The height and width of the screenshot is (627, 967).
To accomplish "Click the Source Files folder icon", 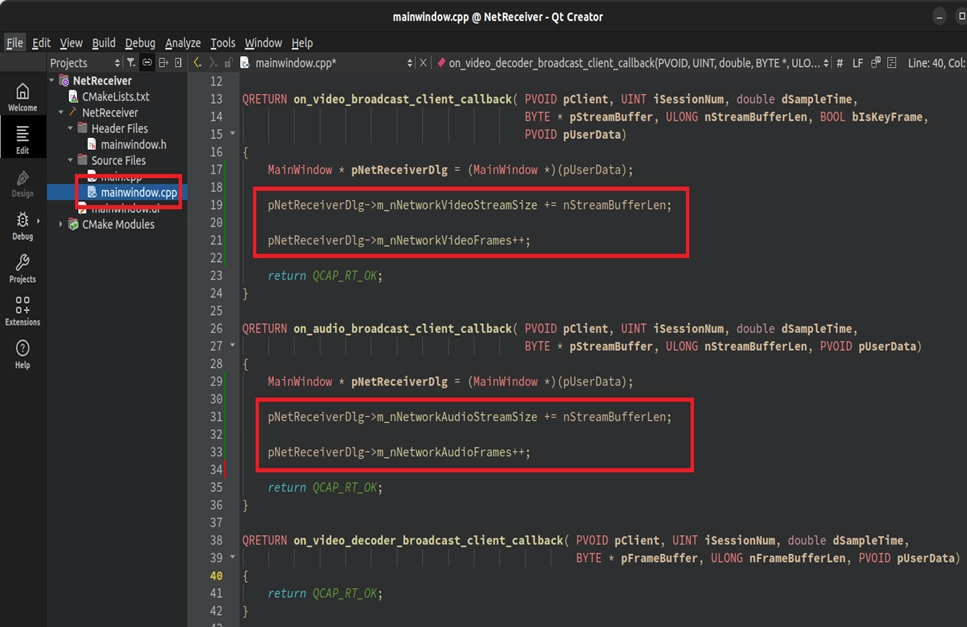I will click(x=83, y=160).
